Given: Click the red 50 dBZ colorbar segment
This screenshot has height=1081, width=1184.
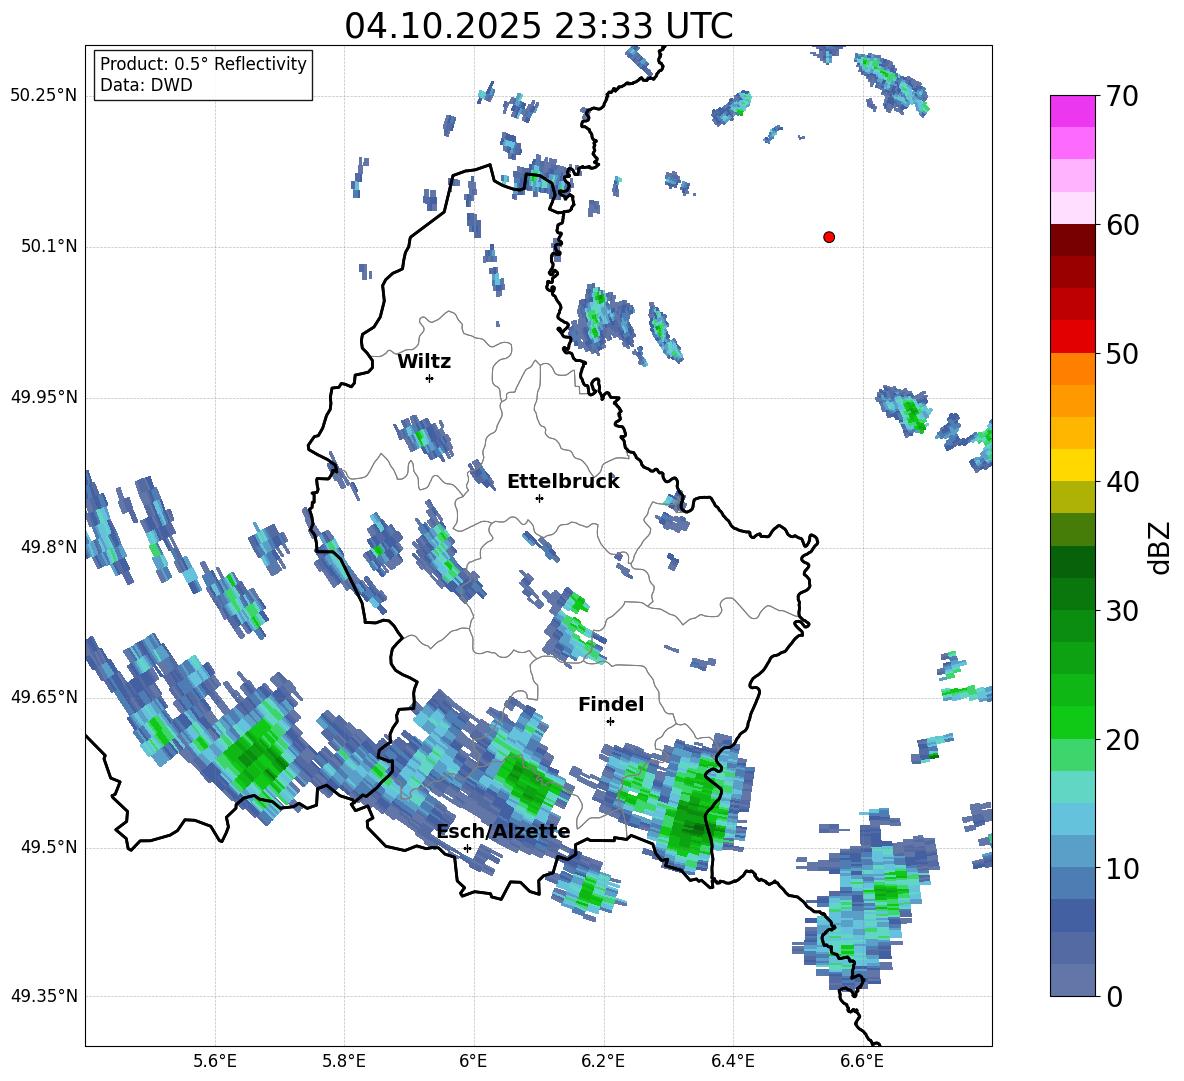Looking at the screenshot, I should (1073, 337).
